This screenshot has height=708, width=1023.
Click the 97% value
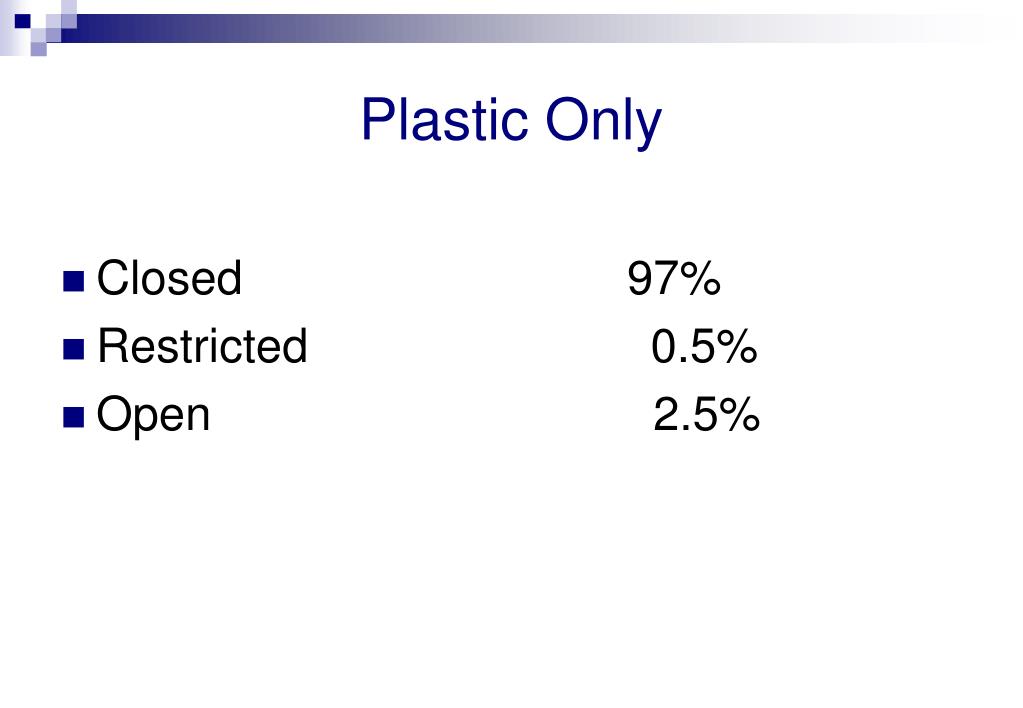point(674,279)
